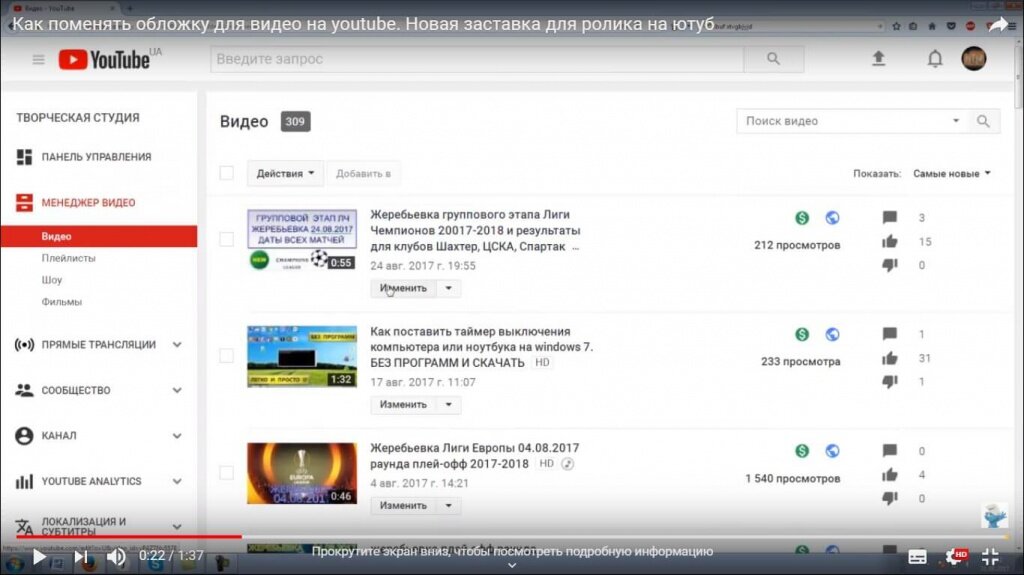Select the Видео sidebar item

pyautogui.click(x=99, y=237)
